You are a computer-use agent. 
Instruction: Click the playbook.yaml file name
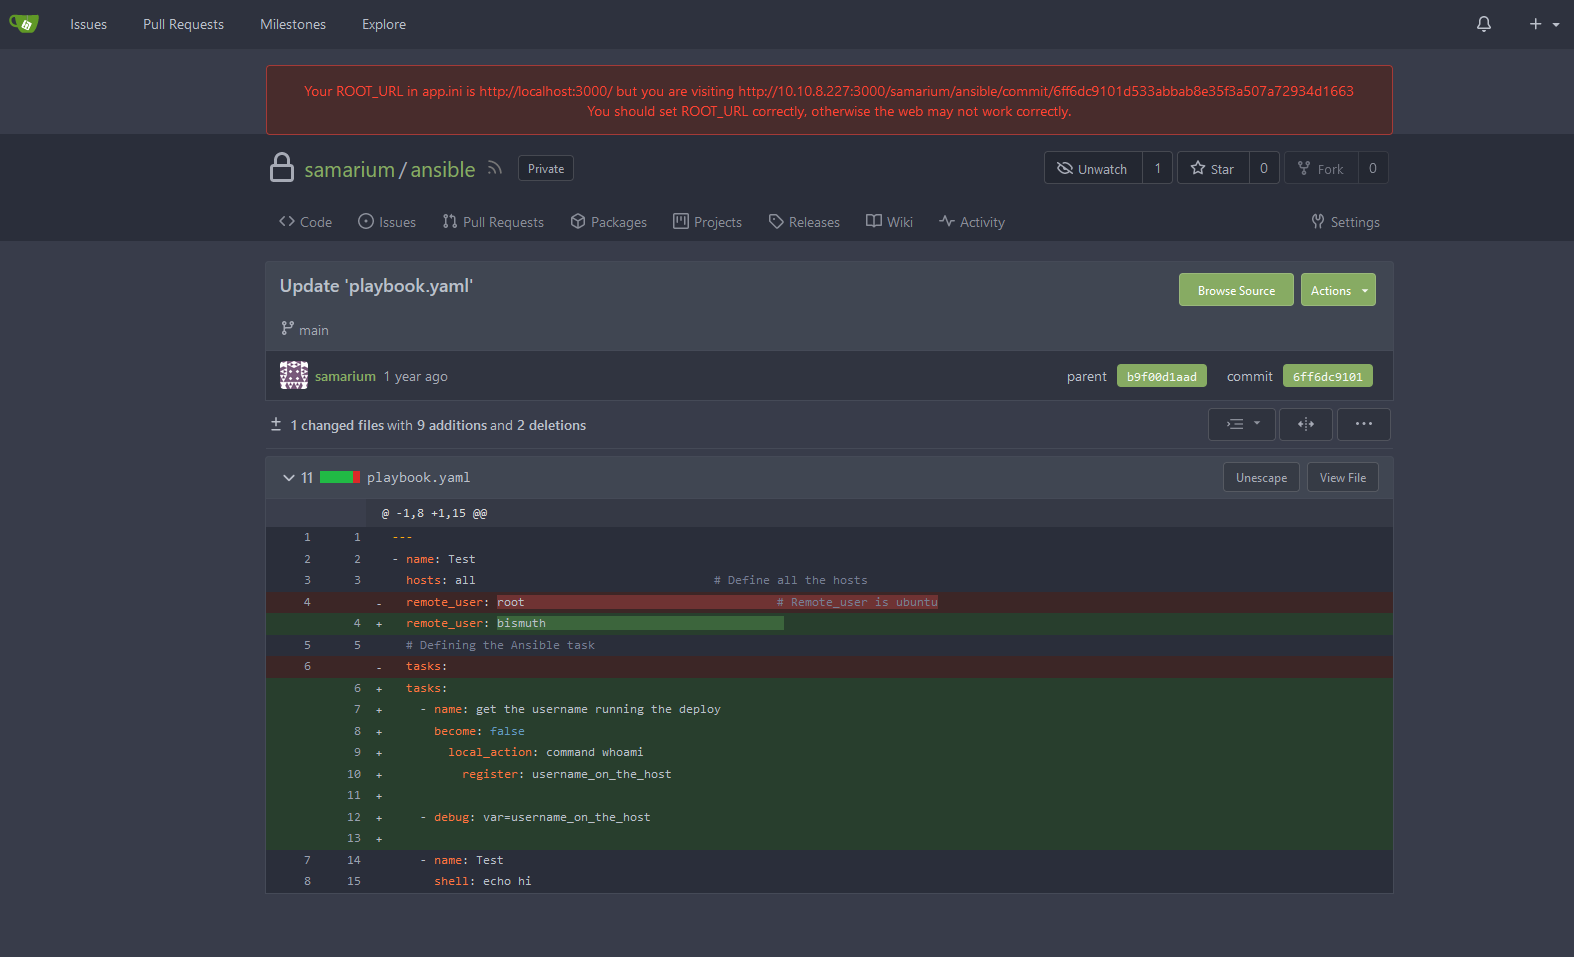click(418, 477)
